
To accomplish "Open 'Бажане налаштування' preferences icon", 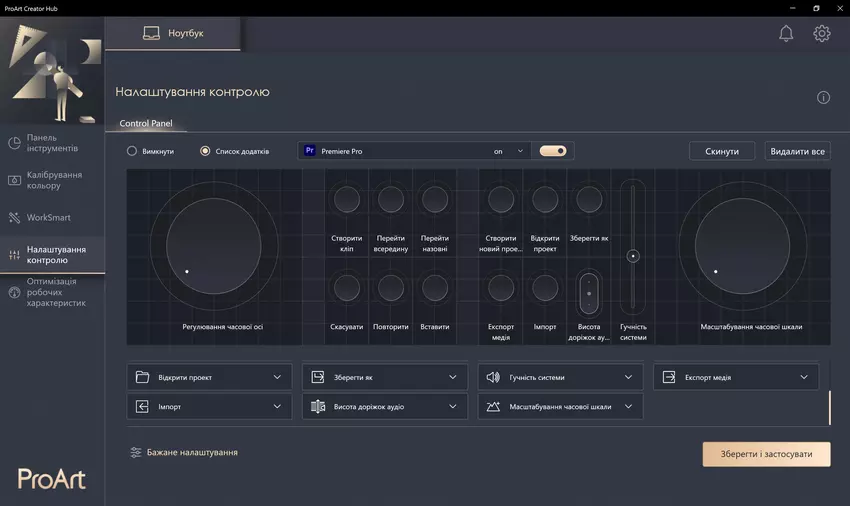I will click(136, 453).
